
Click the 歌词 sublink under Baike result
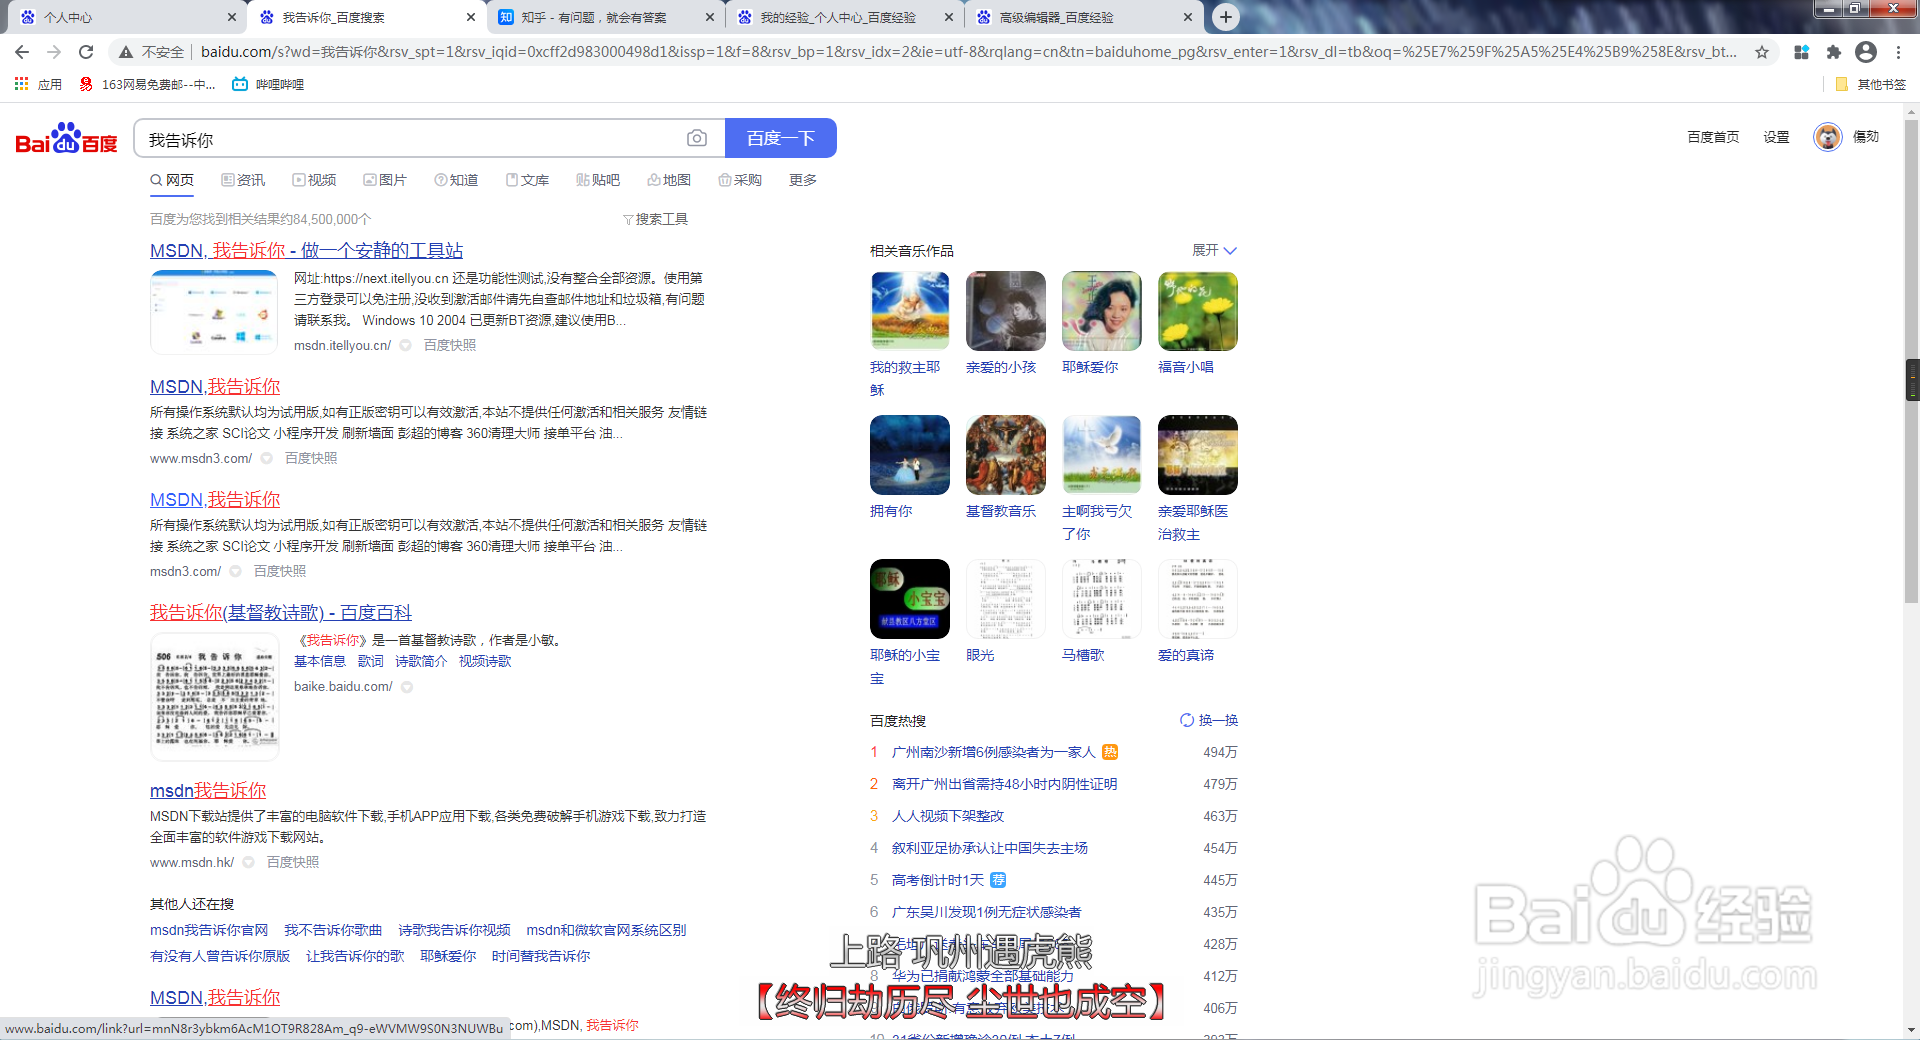coord(370,661)
